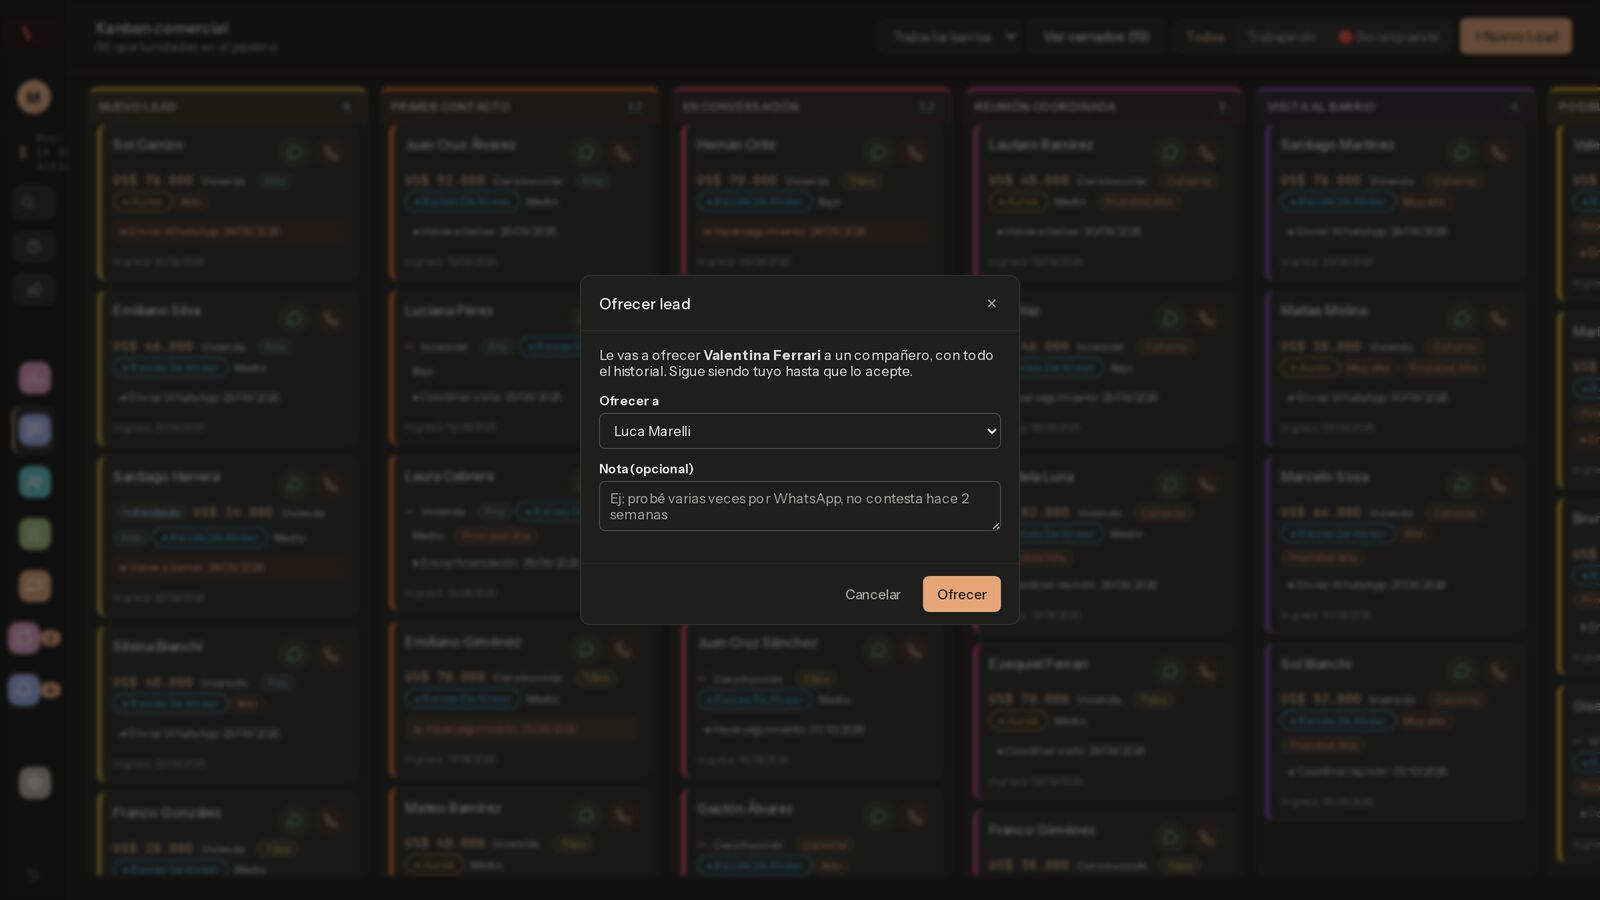Click the Nota (opcional) label
Viewport: 1600px width, 900px height.
646,469
